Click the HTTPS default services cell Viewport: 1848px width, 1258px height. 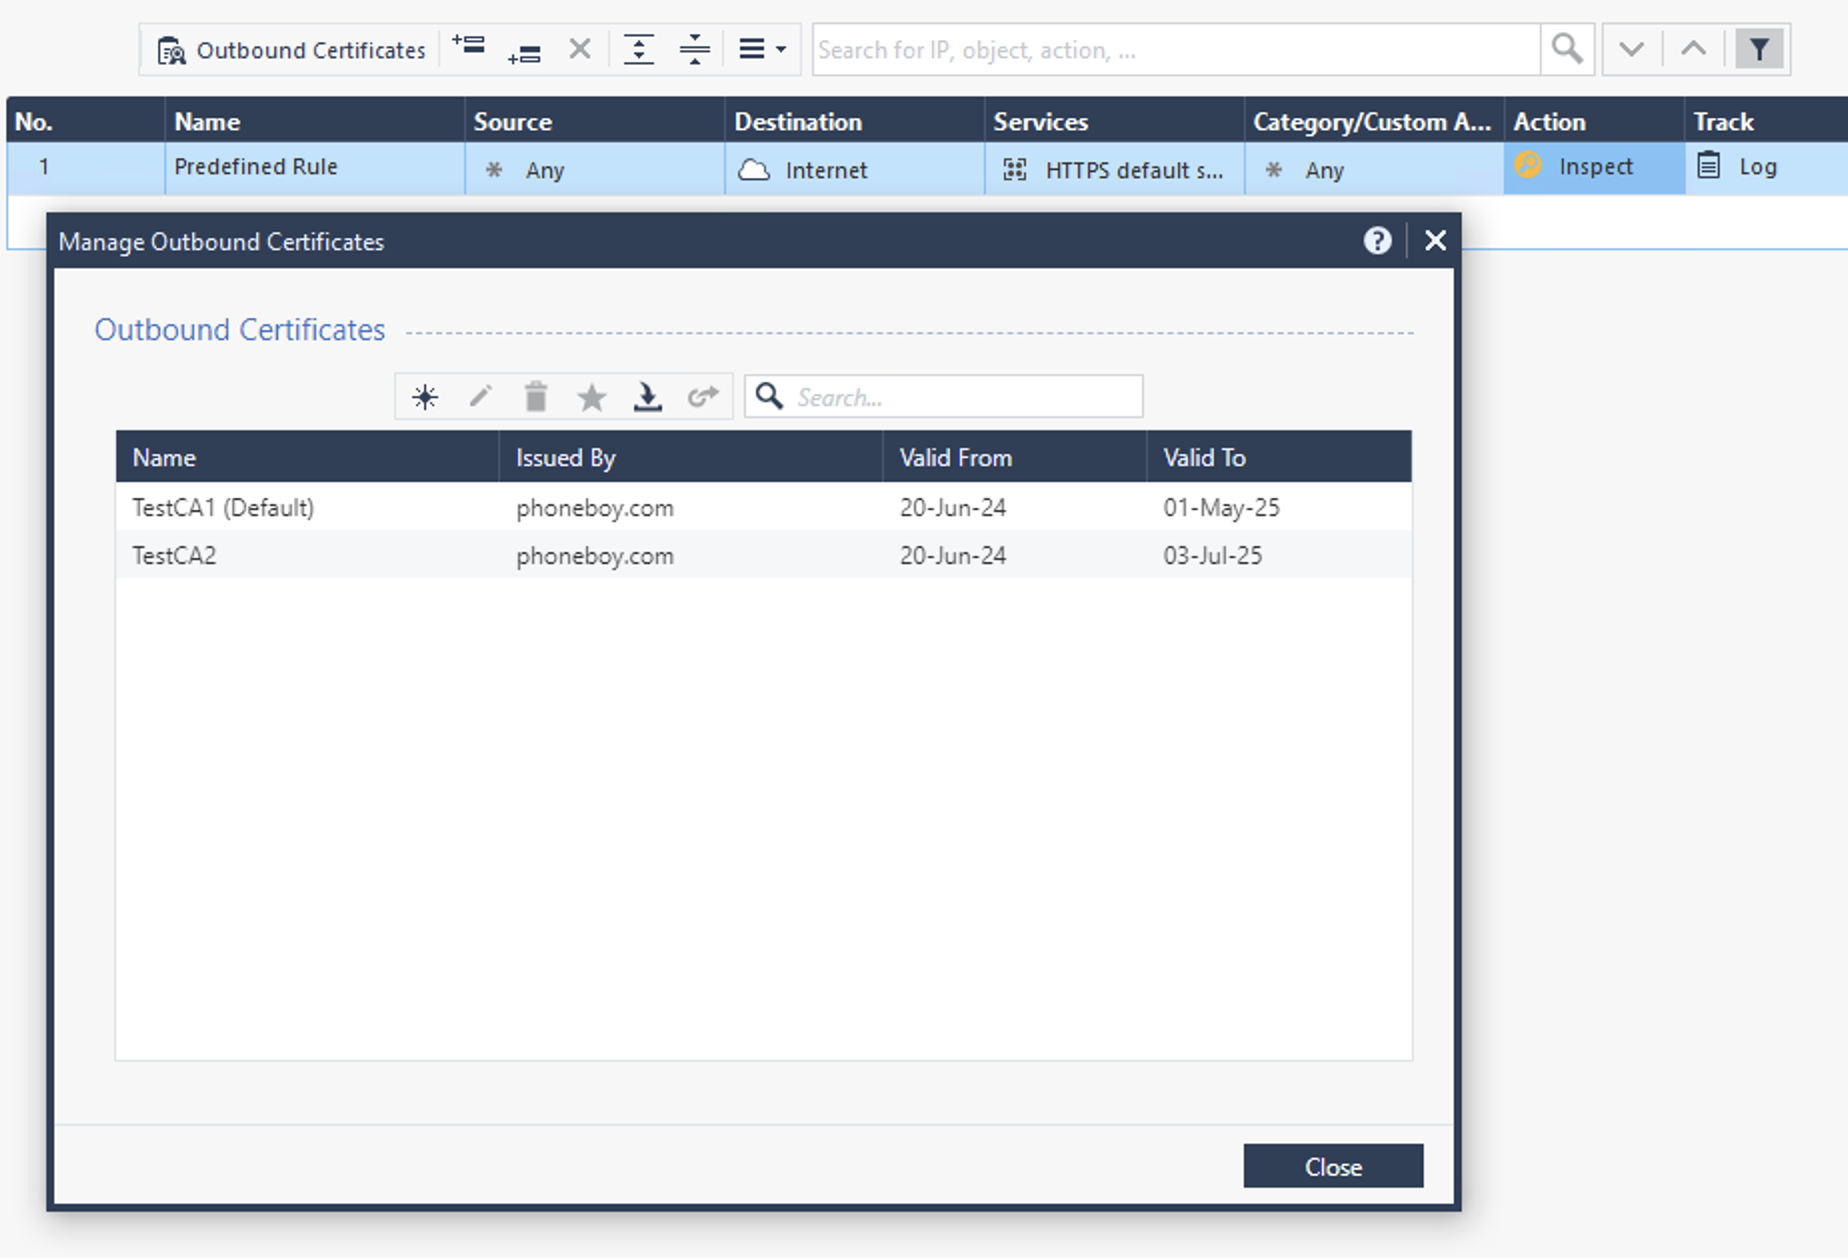1115,169
